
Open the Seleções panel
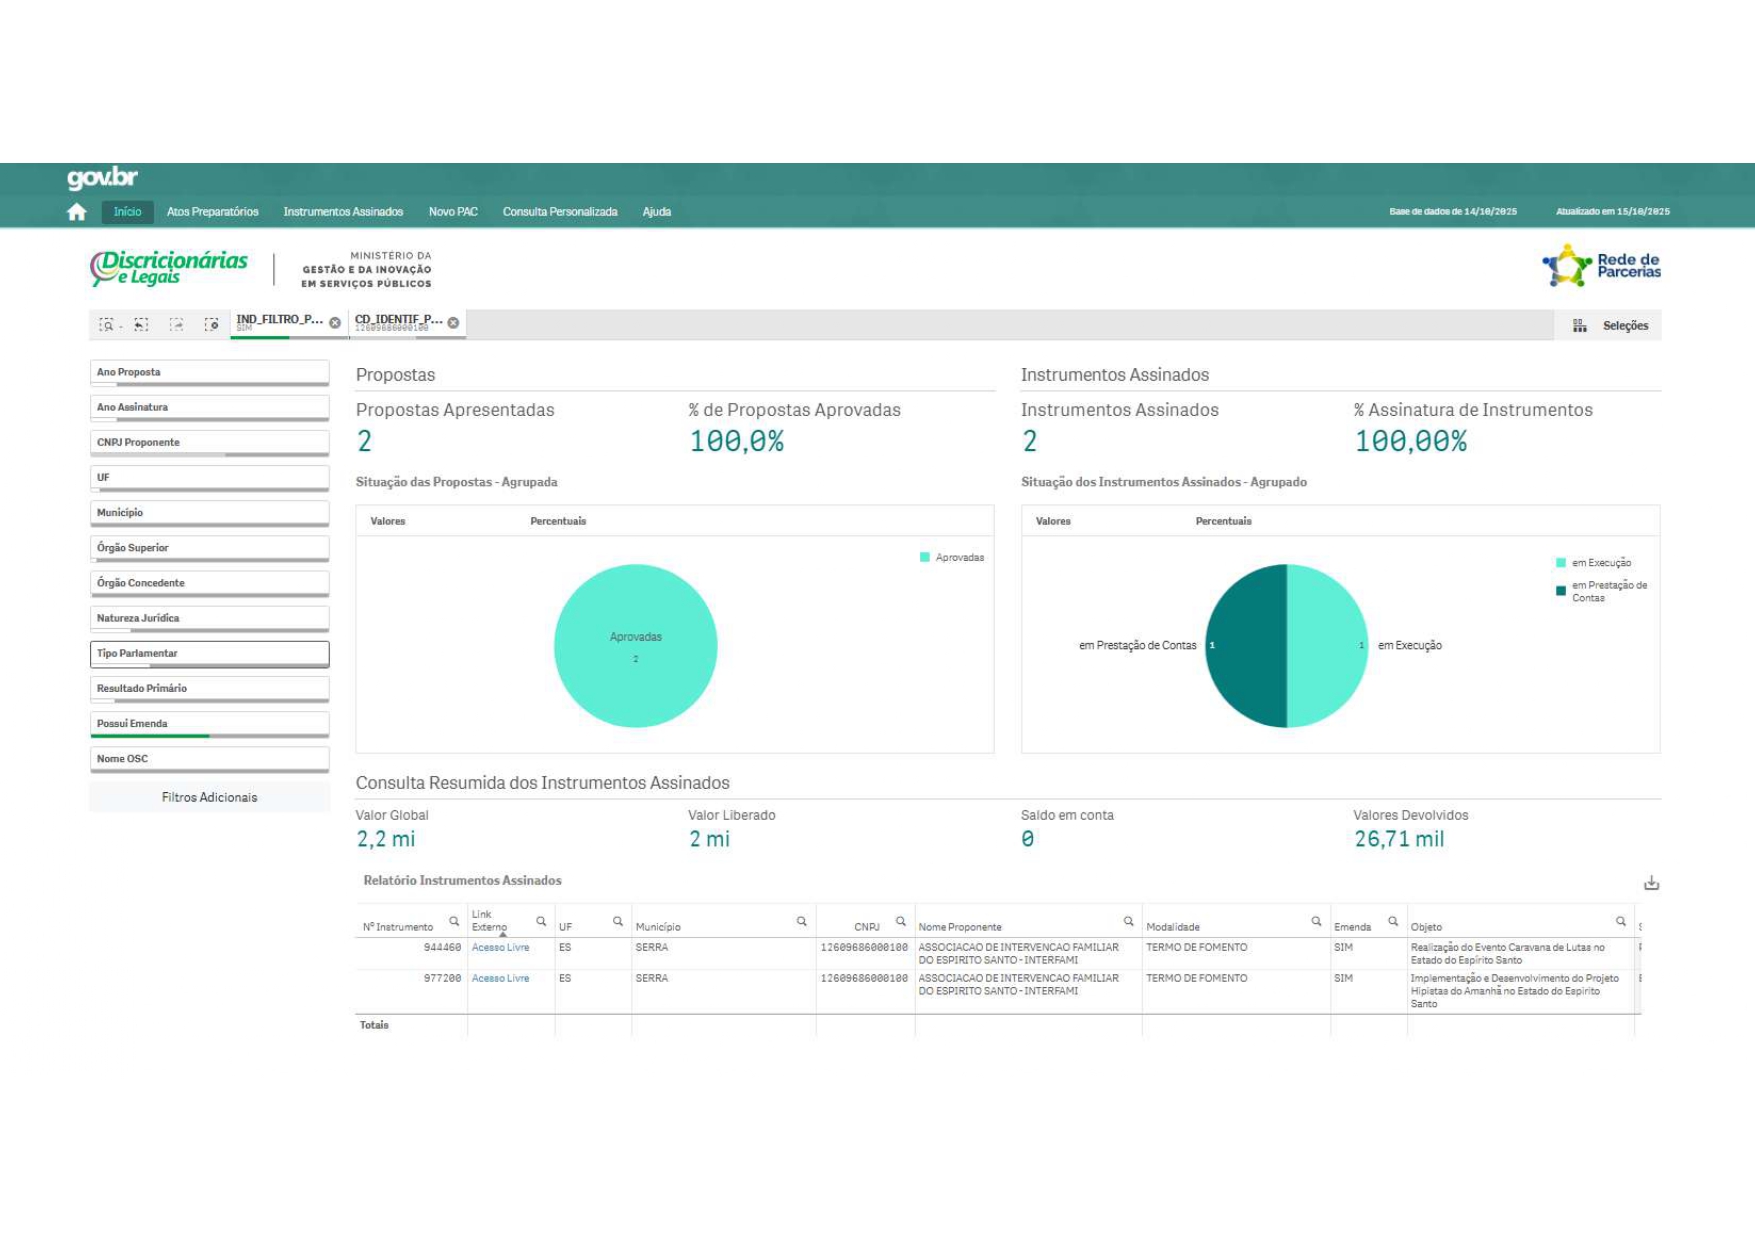1611,326
